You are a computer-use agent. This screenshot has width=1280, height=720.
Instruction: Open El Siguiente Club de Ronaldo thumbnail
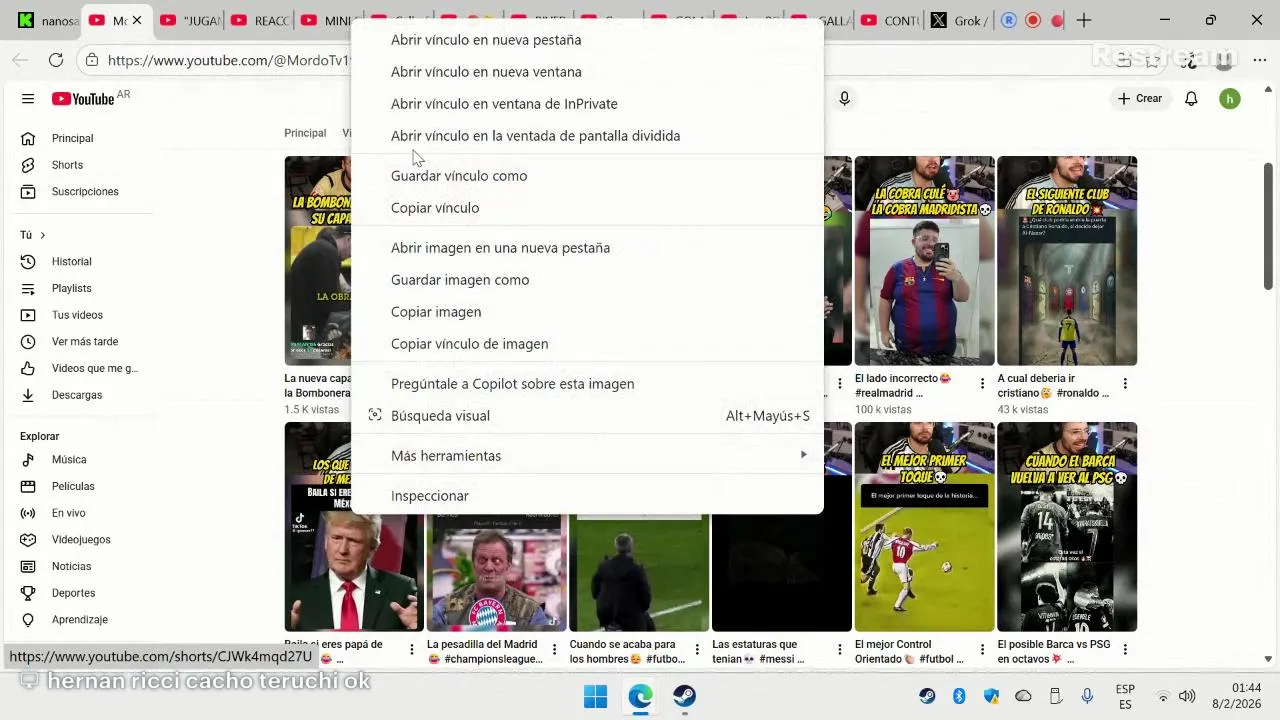pyautogui.click(x=1067, y=261)
